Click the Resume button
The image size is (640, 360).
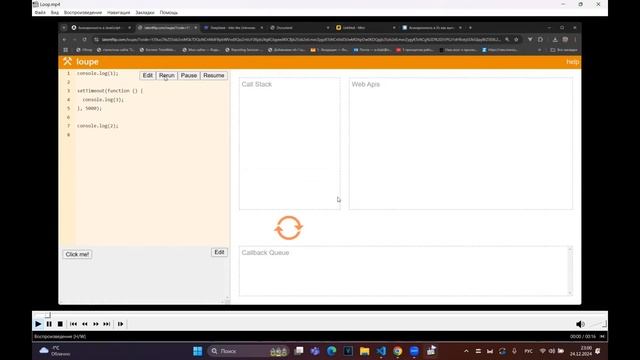(213, 76)
